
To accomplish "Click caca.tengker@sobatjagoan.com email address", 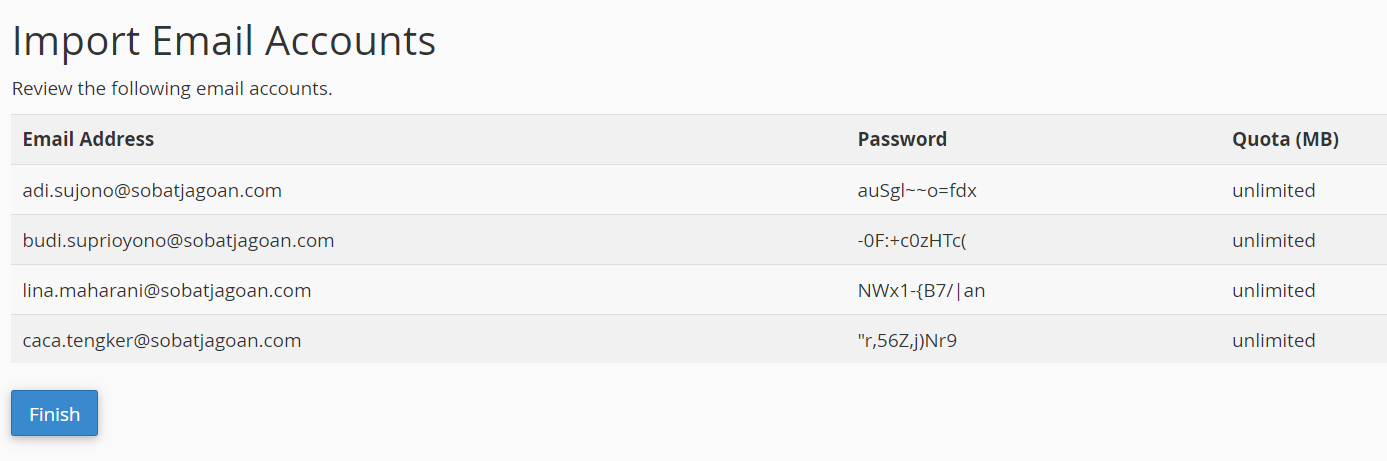I will [x=162, y=340].
